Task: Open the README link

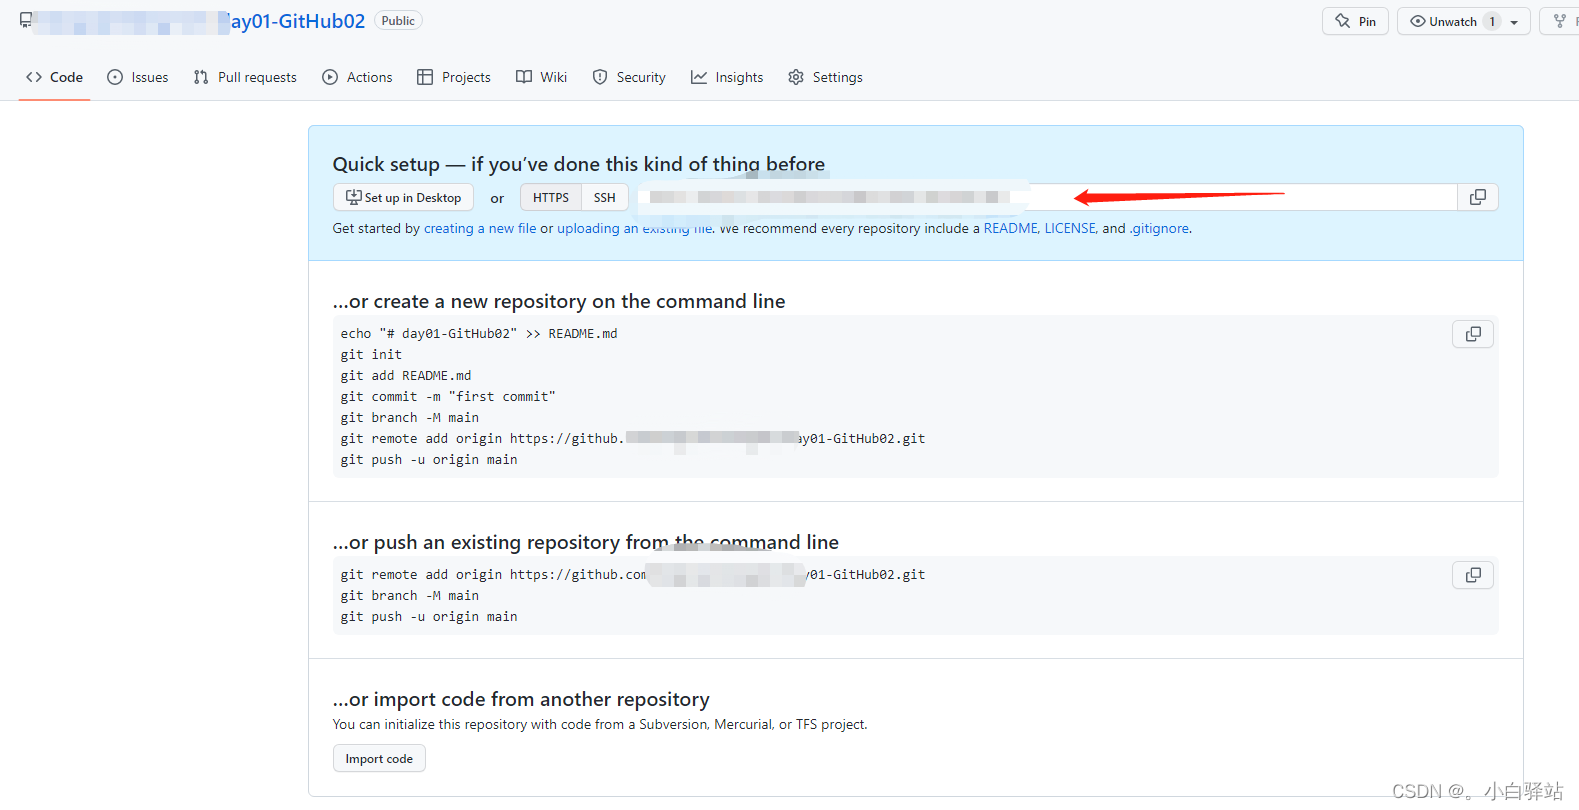Action: 1011,228
